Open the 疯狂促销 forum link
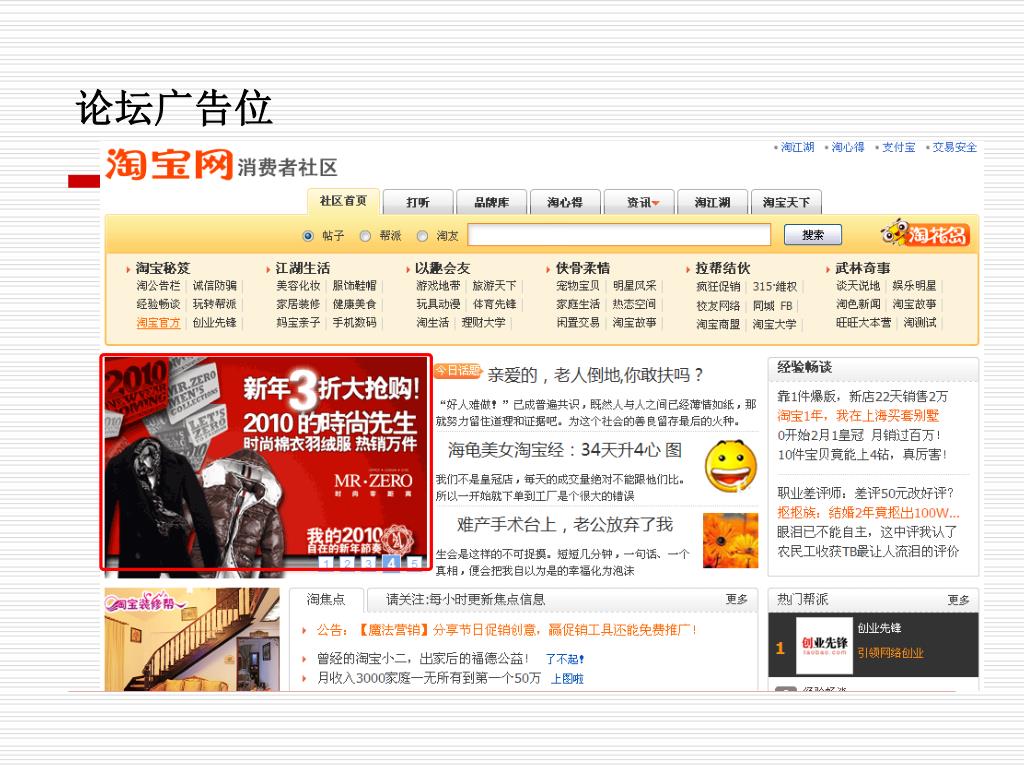The height and width of the screenshot is (768, 1024). point(718,287)
